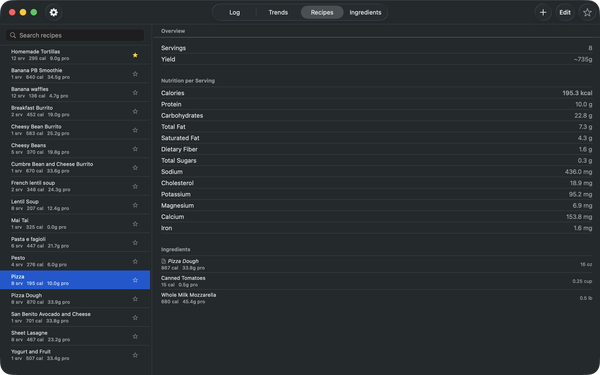
Task: Focus the Search recipes field
Action: [x=75, y=35]
